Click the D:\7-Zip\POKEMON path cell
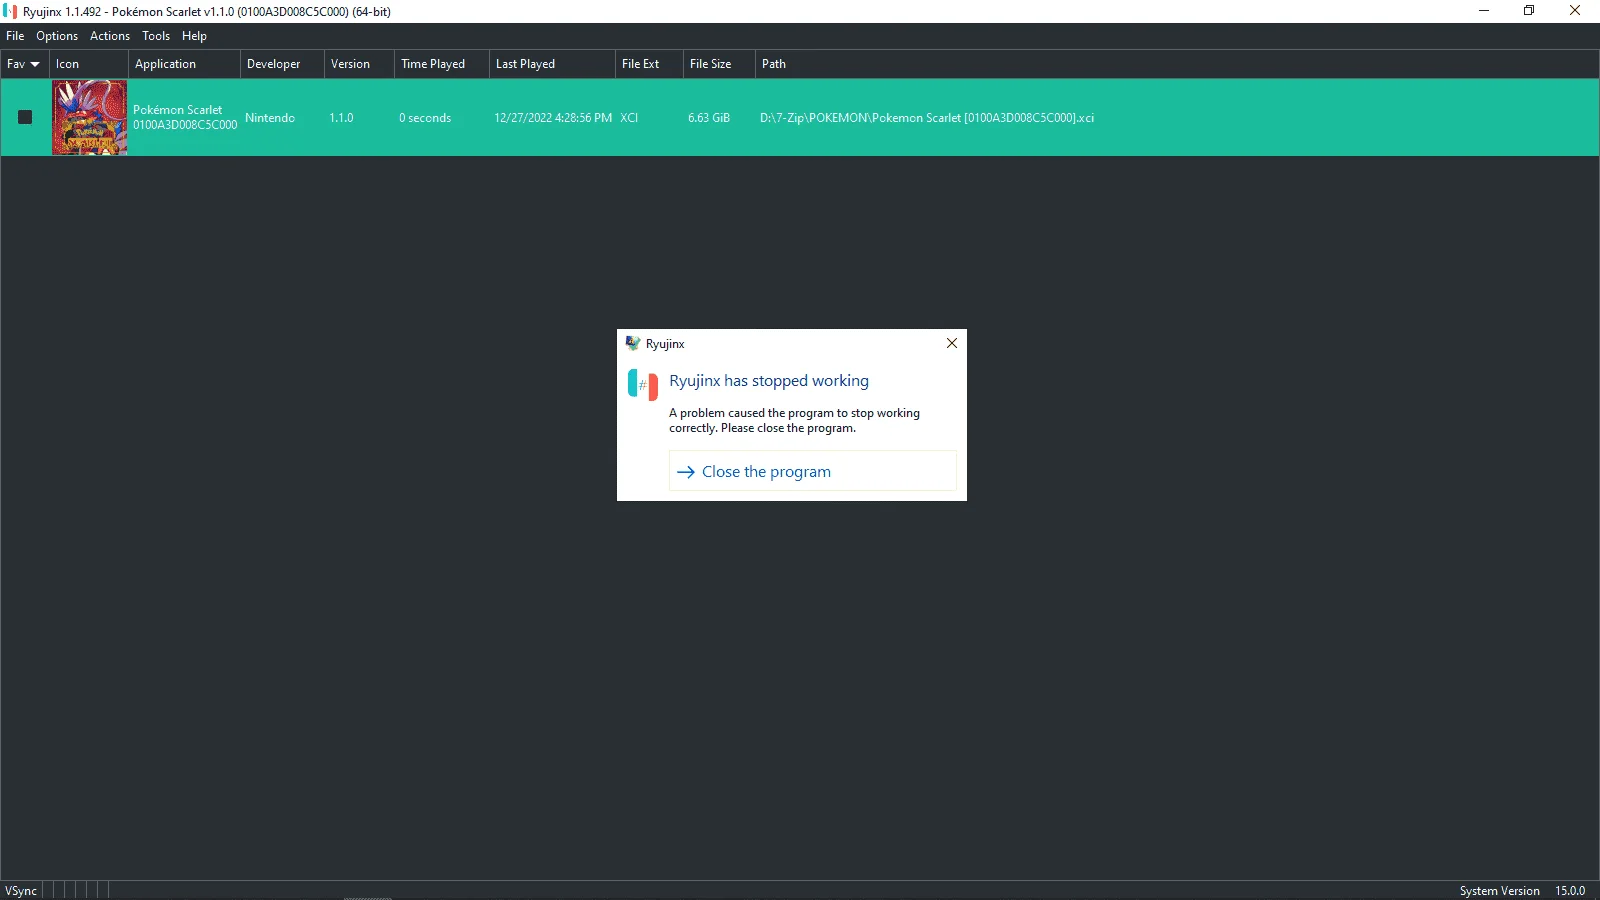The height and width of the screenshot is (900, 1600). click(x=927, y=118)
